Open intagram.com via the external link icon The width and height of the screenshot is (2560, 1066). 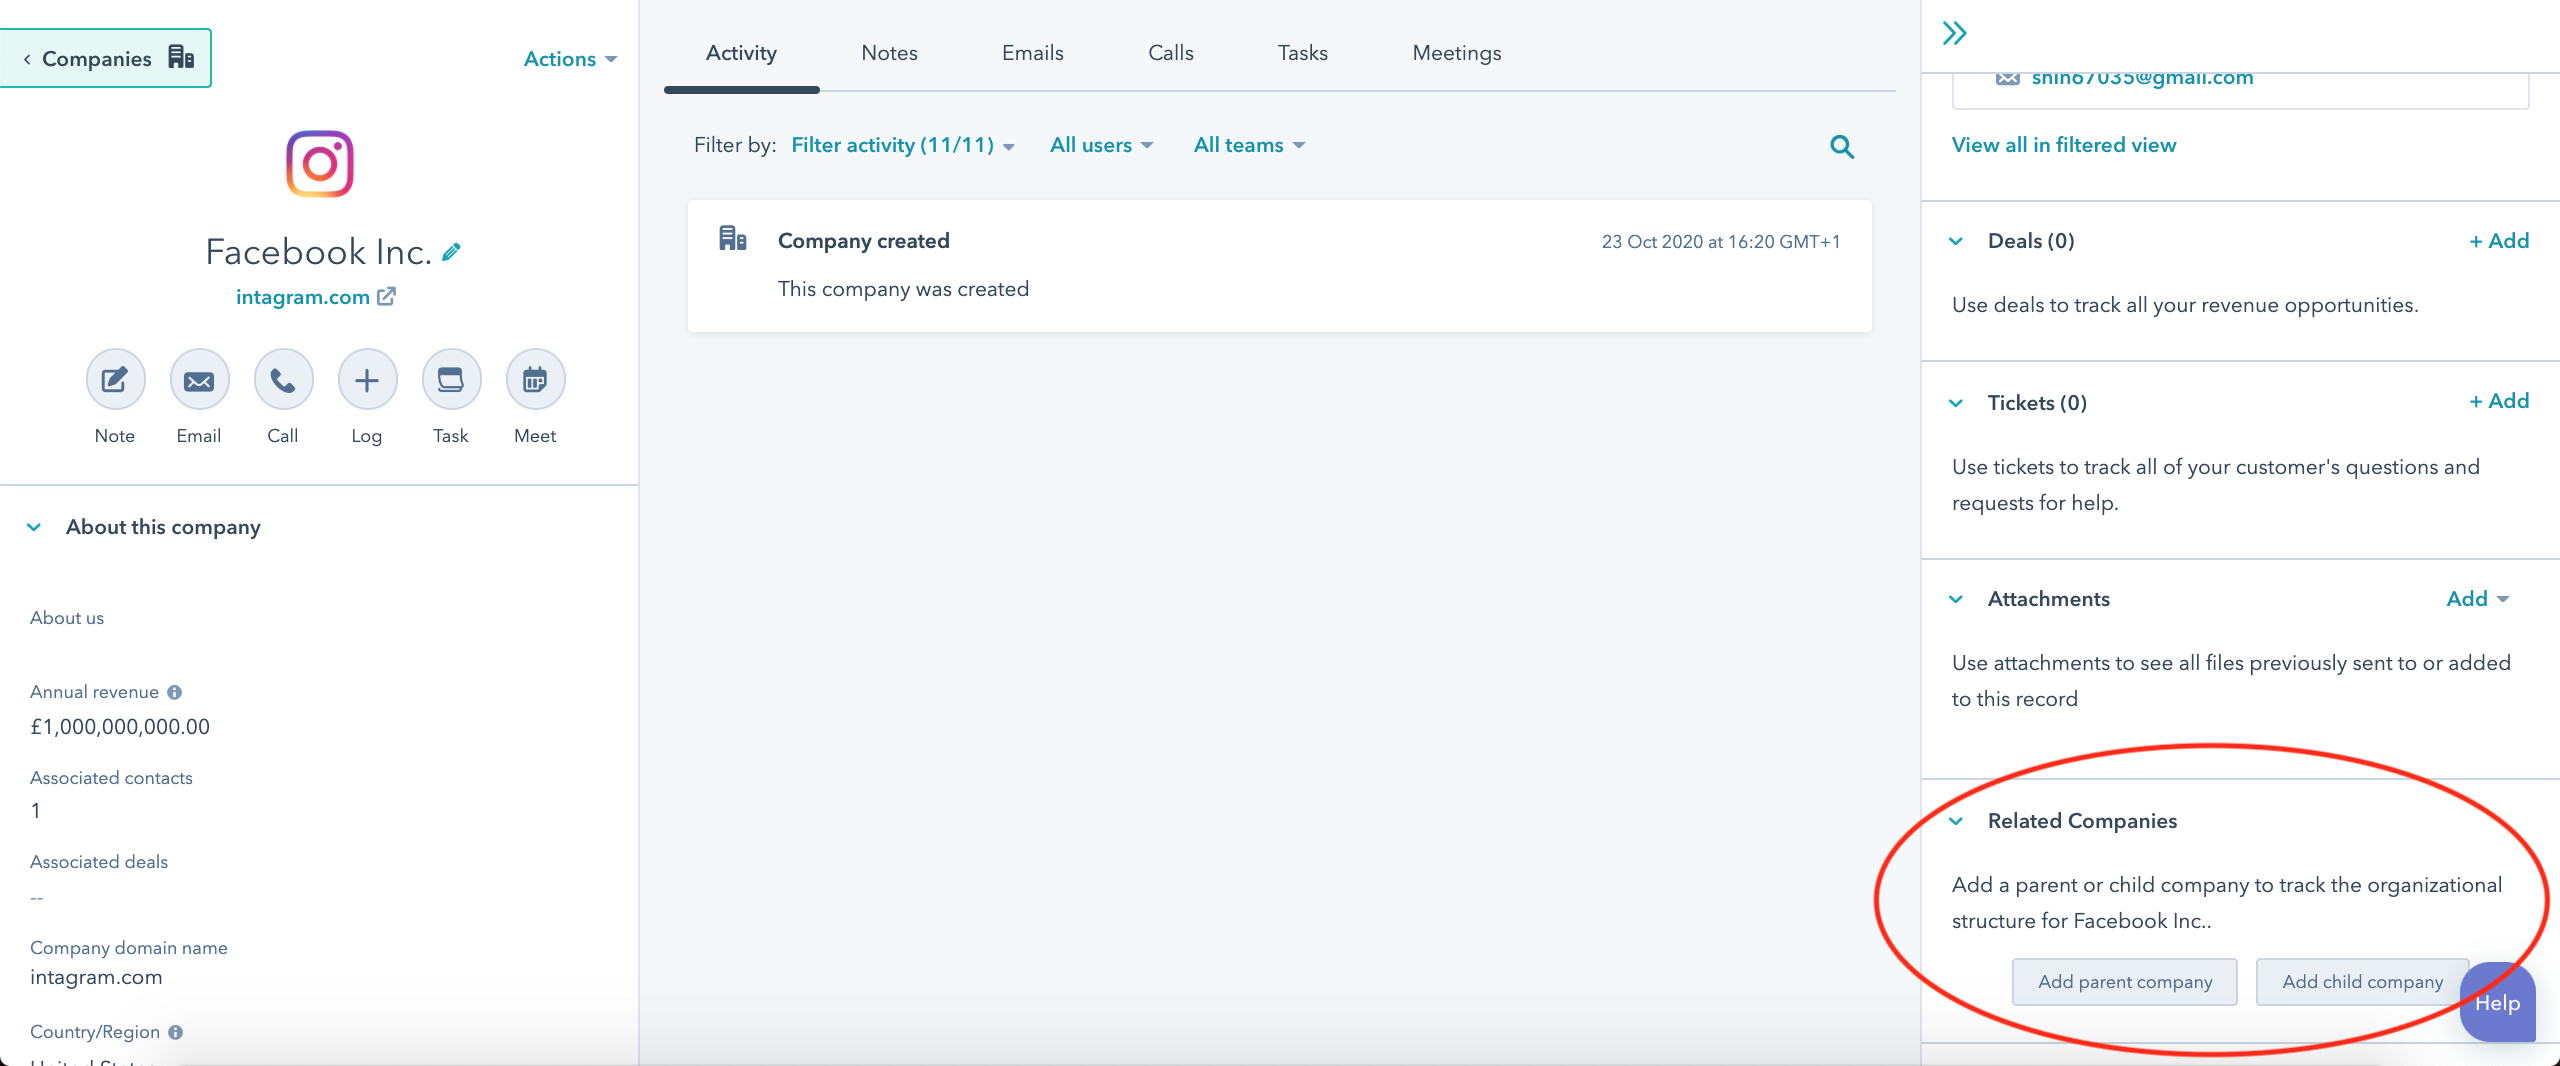[x=386, y=296]
